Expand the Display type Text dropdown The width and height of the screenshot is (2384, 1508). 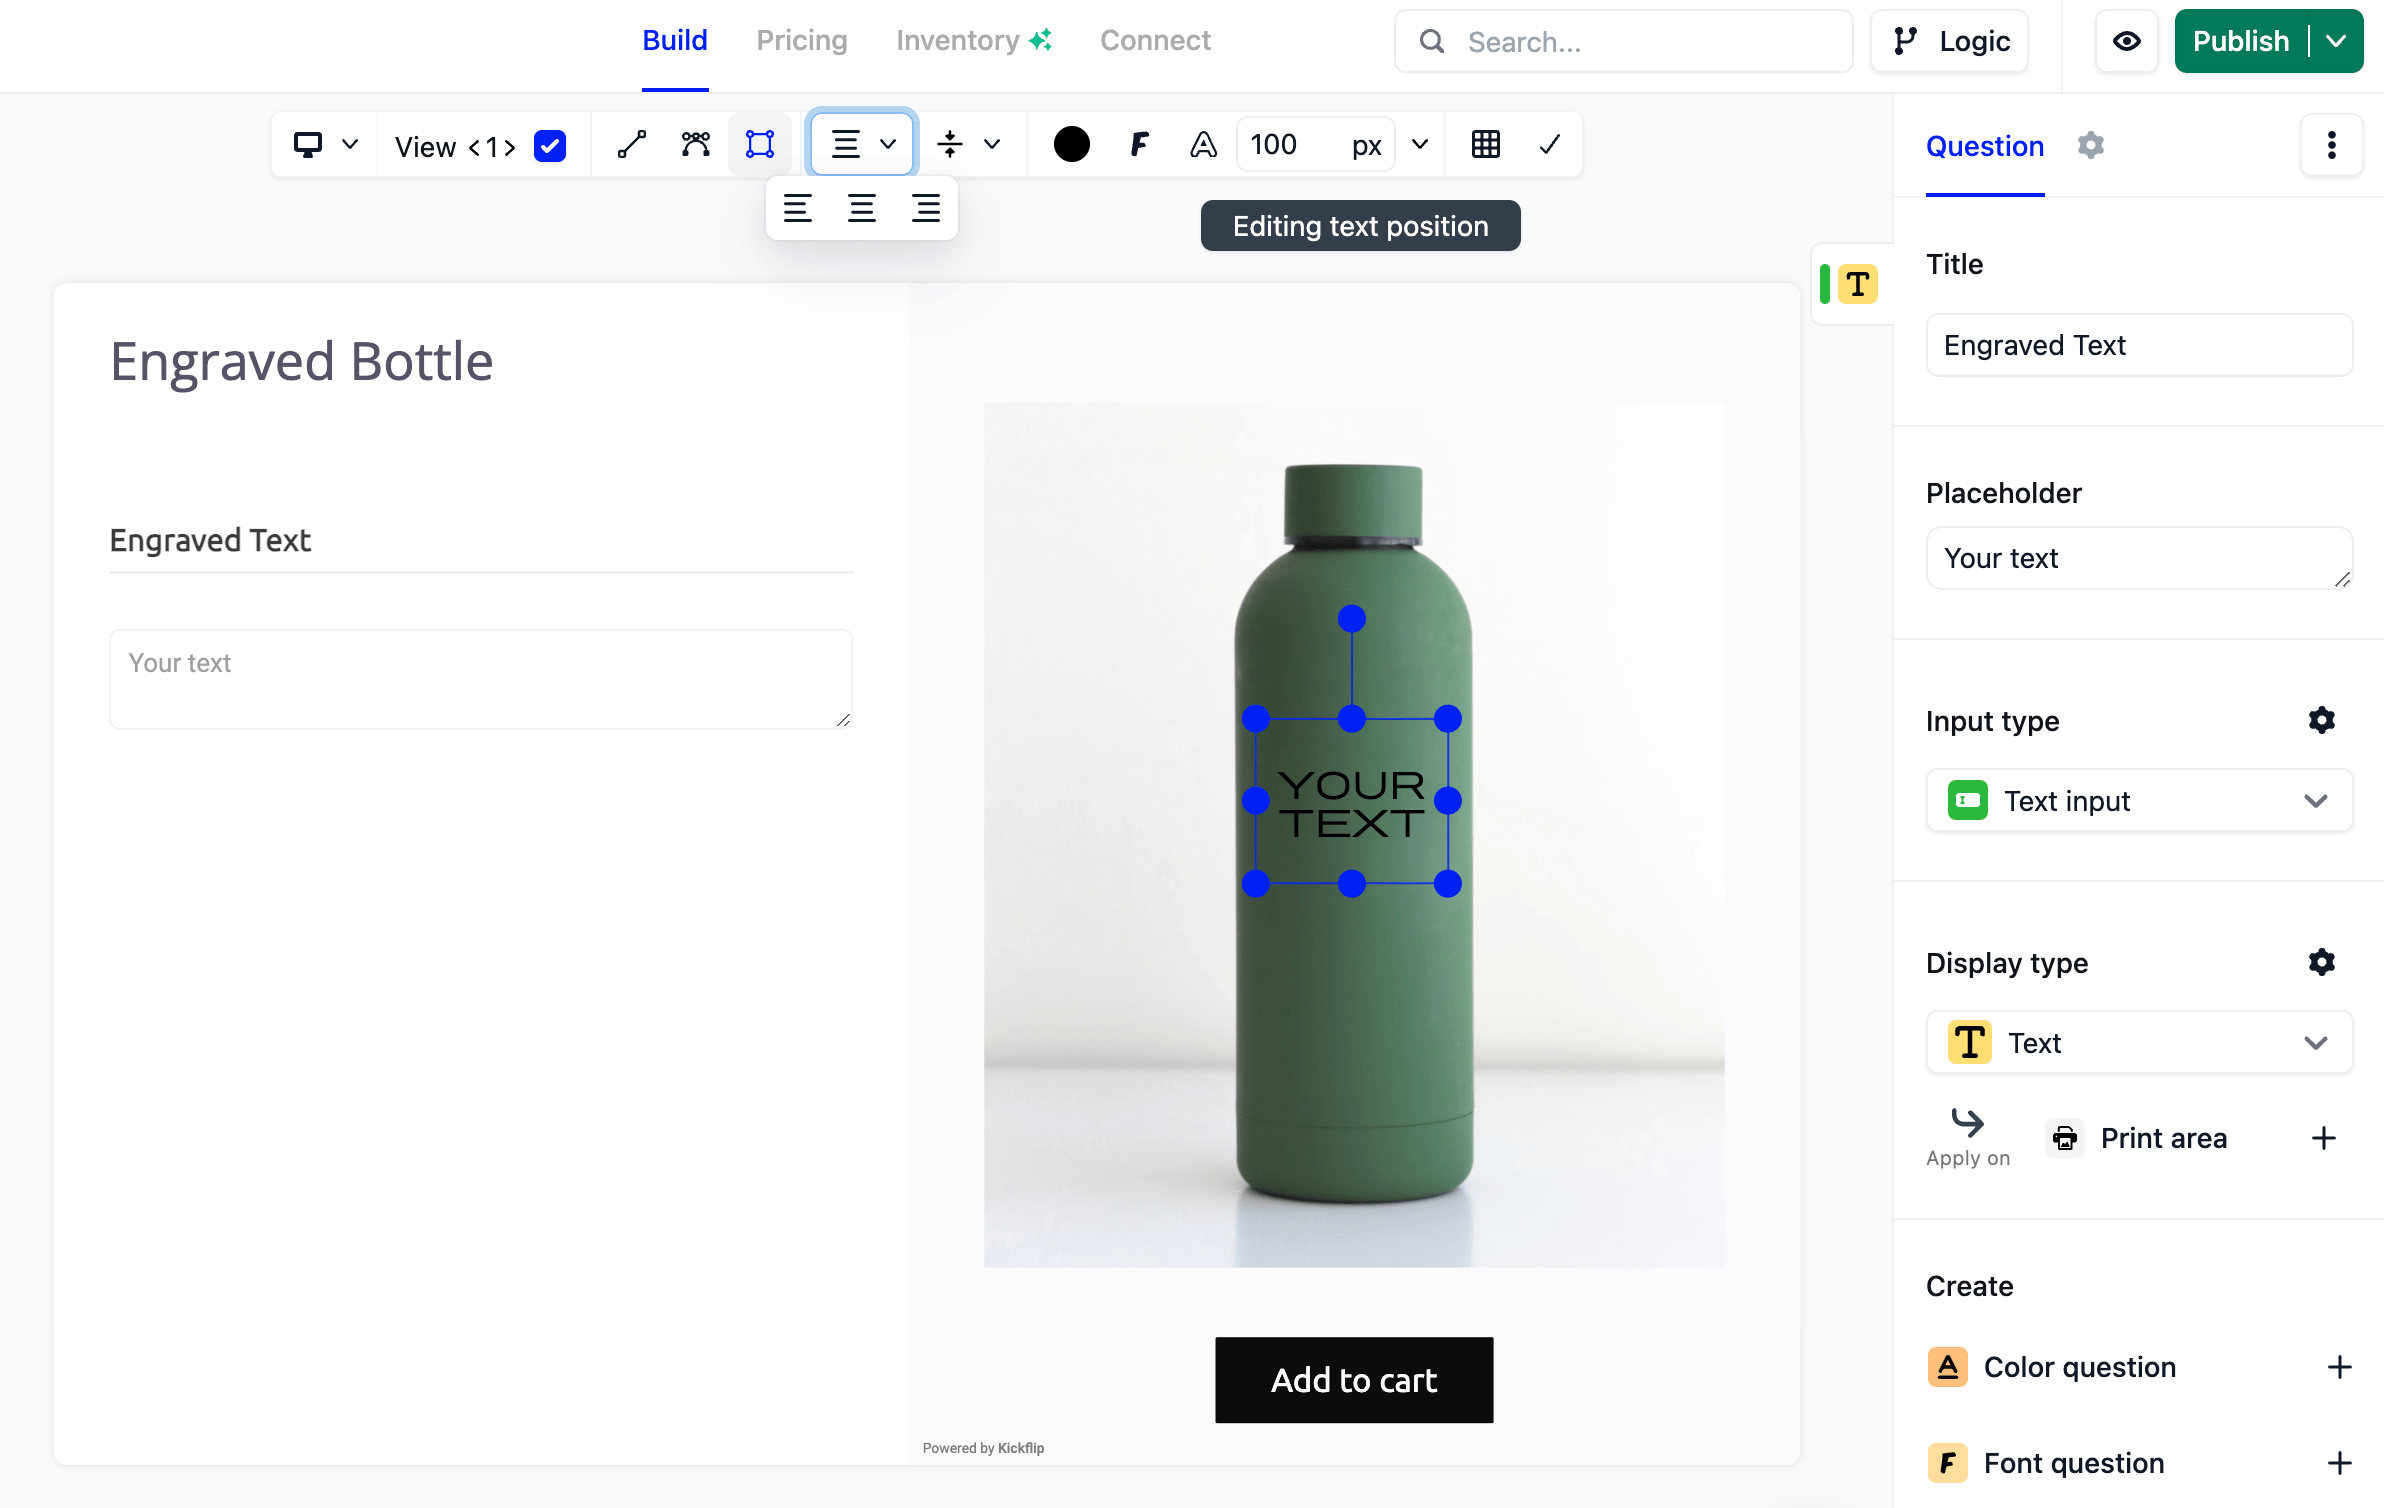2138,1042
